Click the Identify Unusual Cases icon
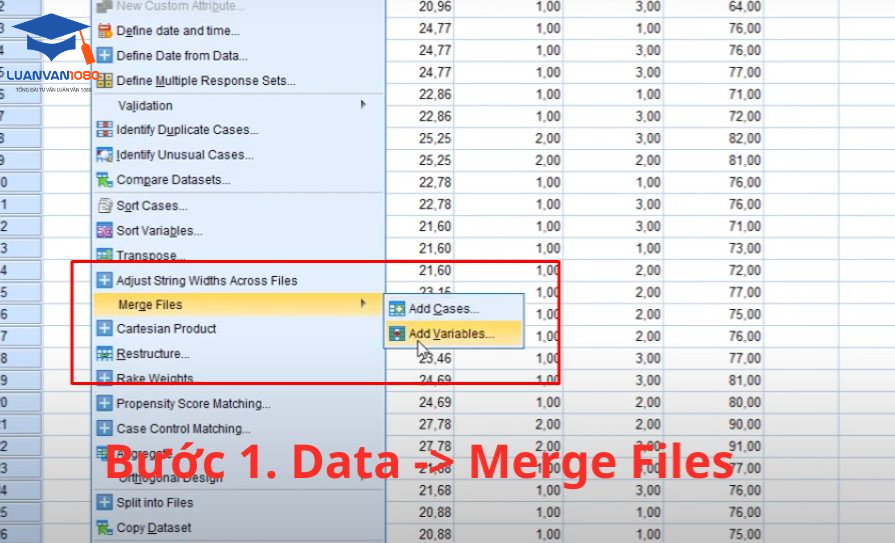The height and width of the screenshot is (543, 895). (104, 155)
